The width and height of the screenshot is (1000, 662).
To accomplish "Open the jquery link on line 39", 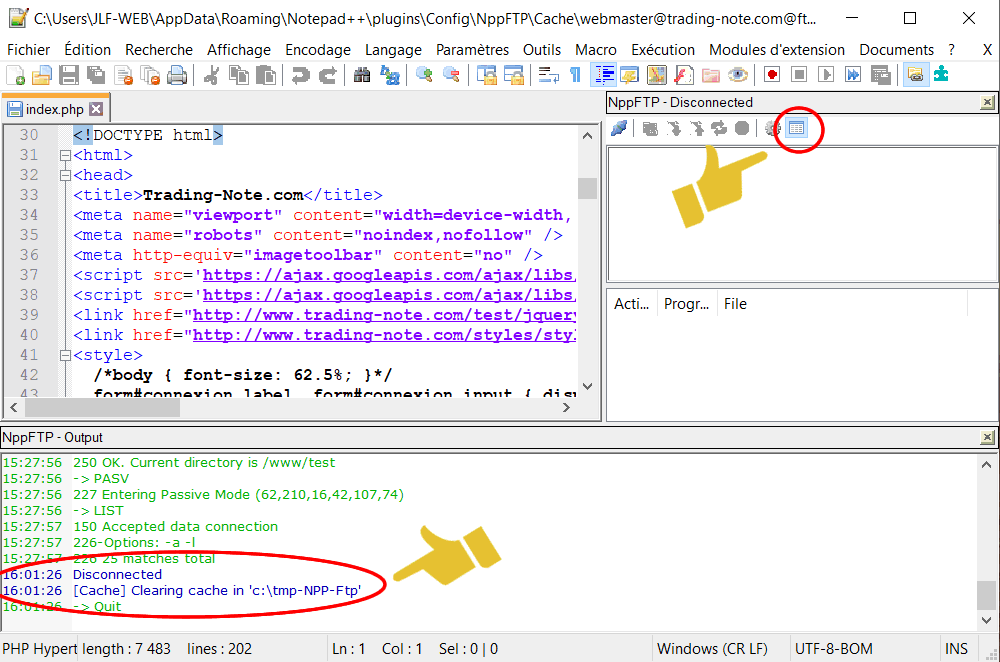I will pos(384,315).
